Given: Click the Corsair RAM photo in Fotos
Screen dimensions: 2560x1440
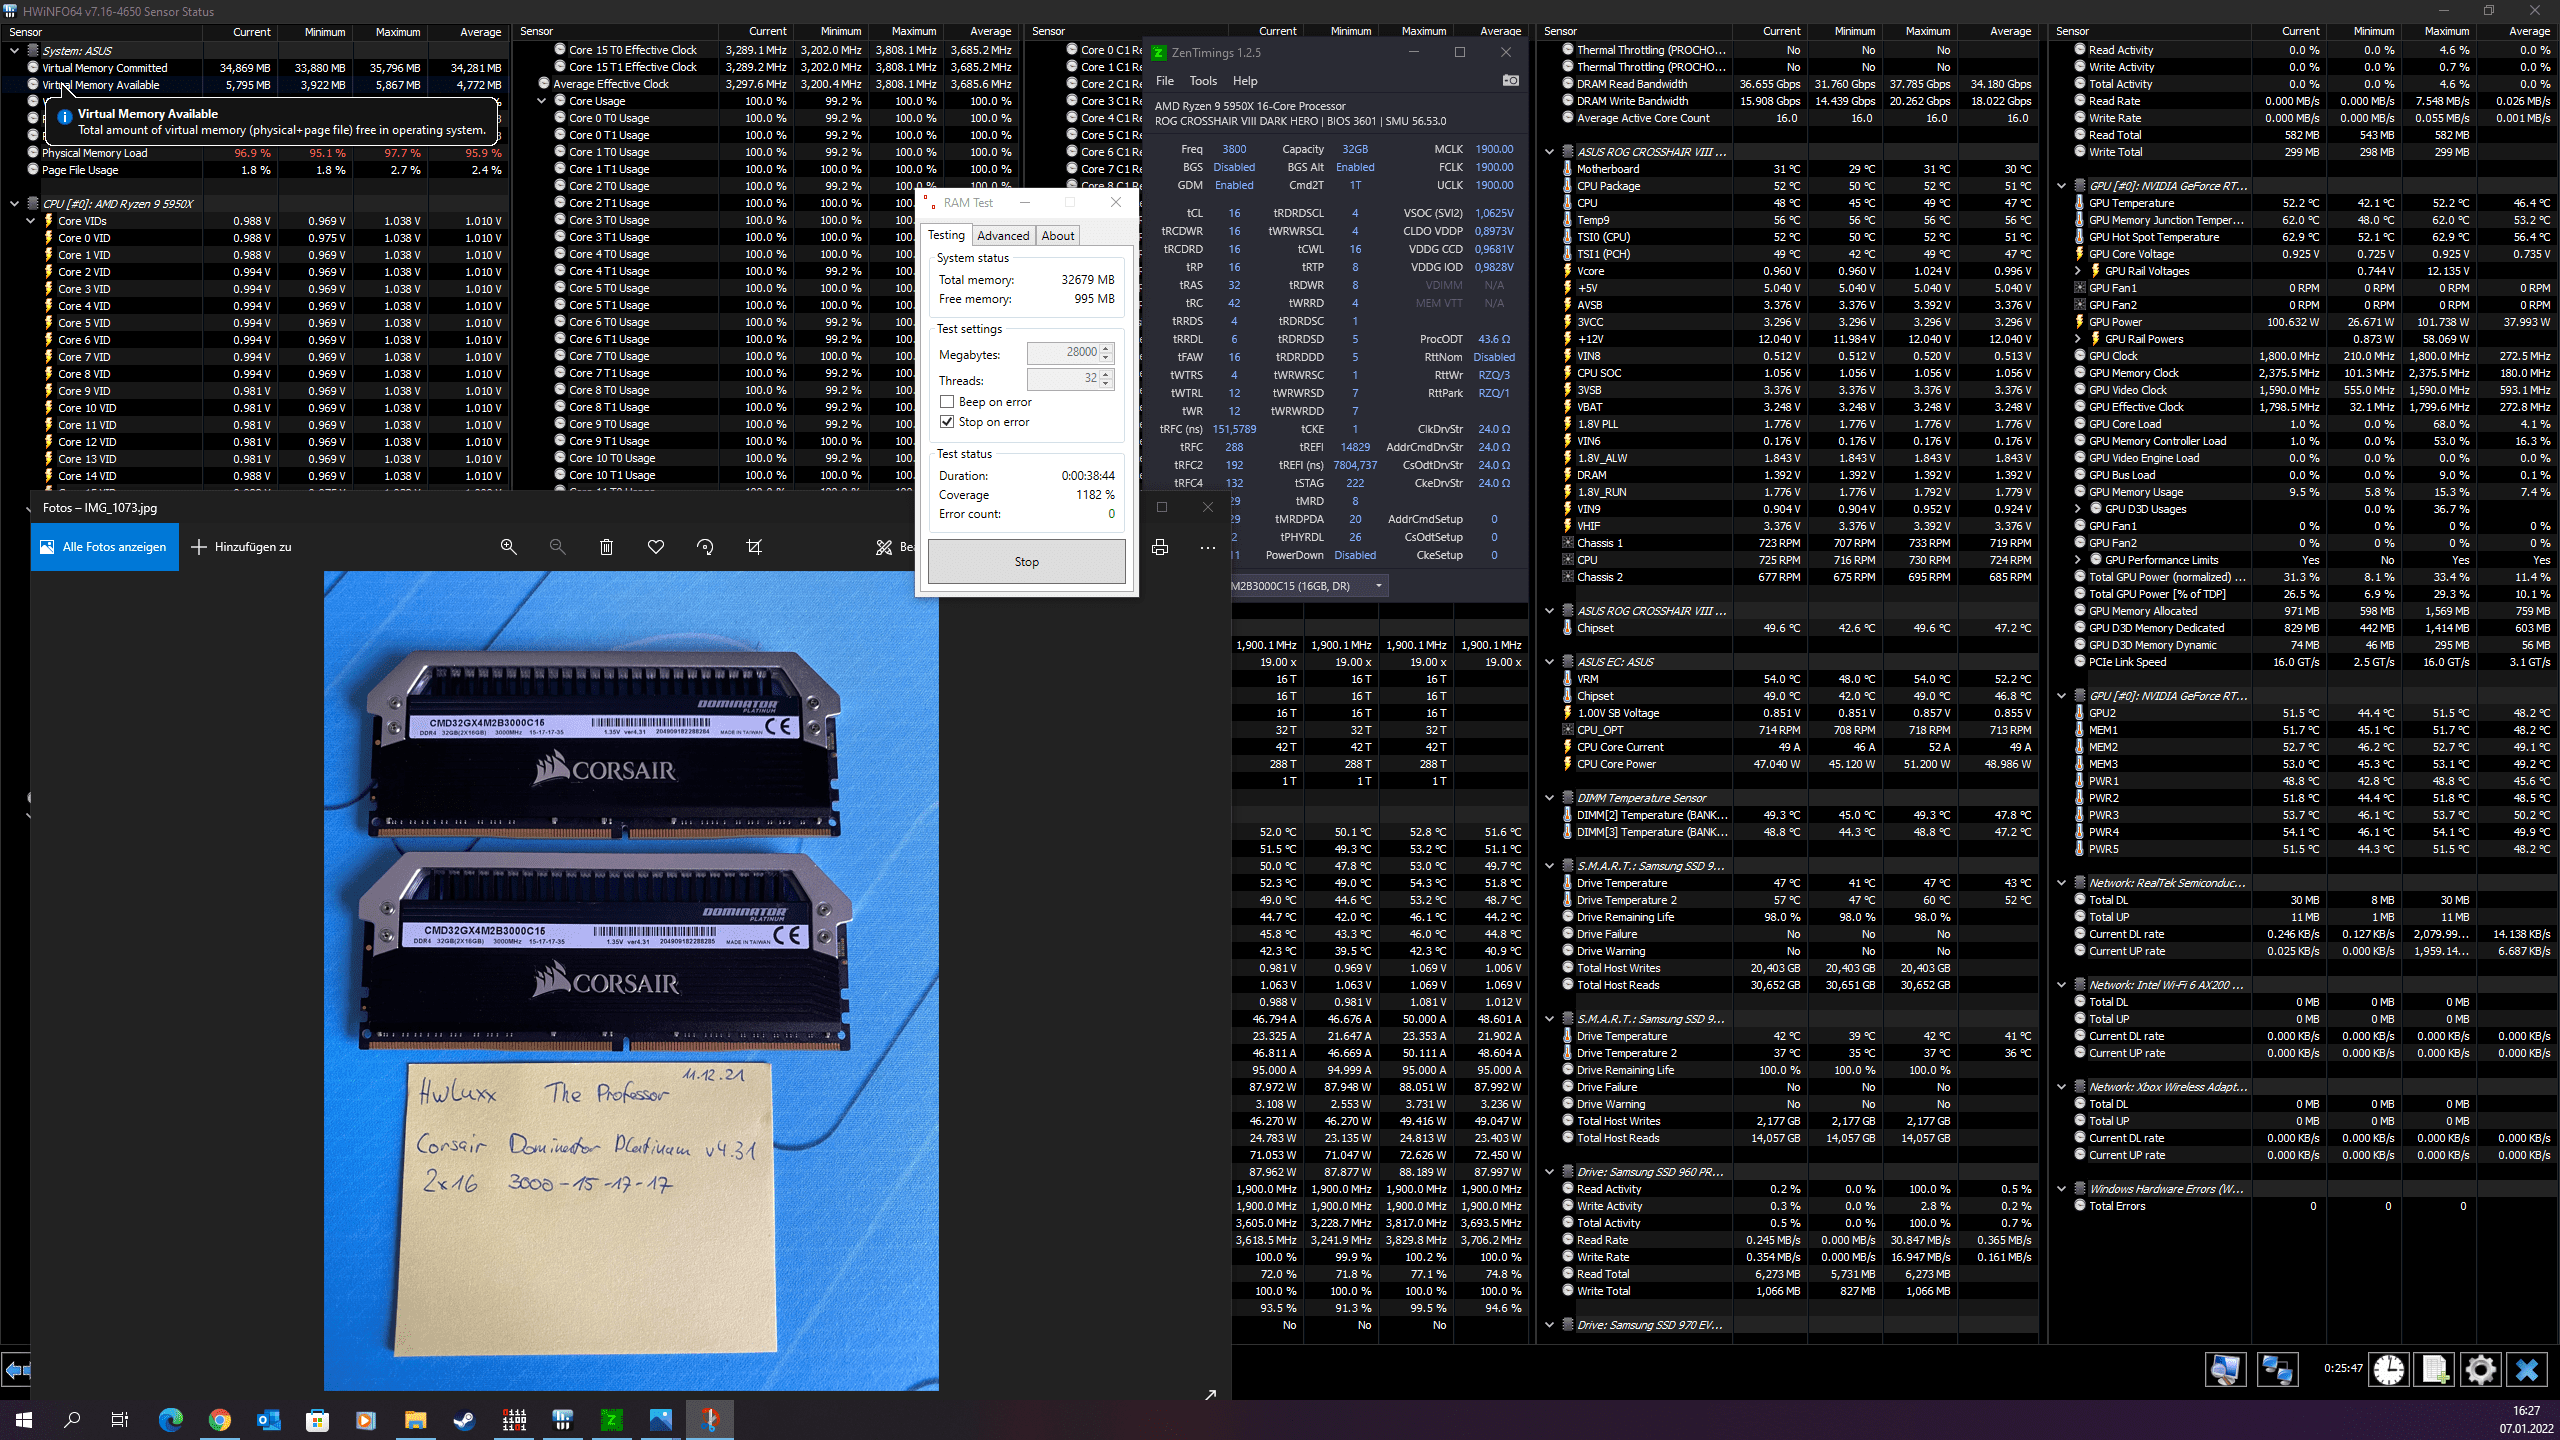Looking at the screenshot, I should tap(631, 980).
